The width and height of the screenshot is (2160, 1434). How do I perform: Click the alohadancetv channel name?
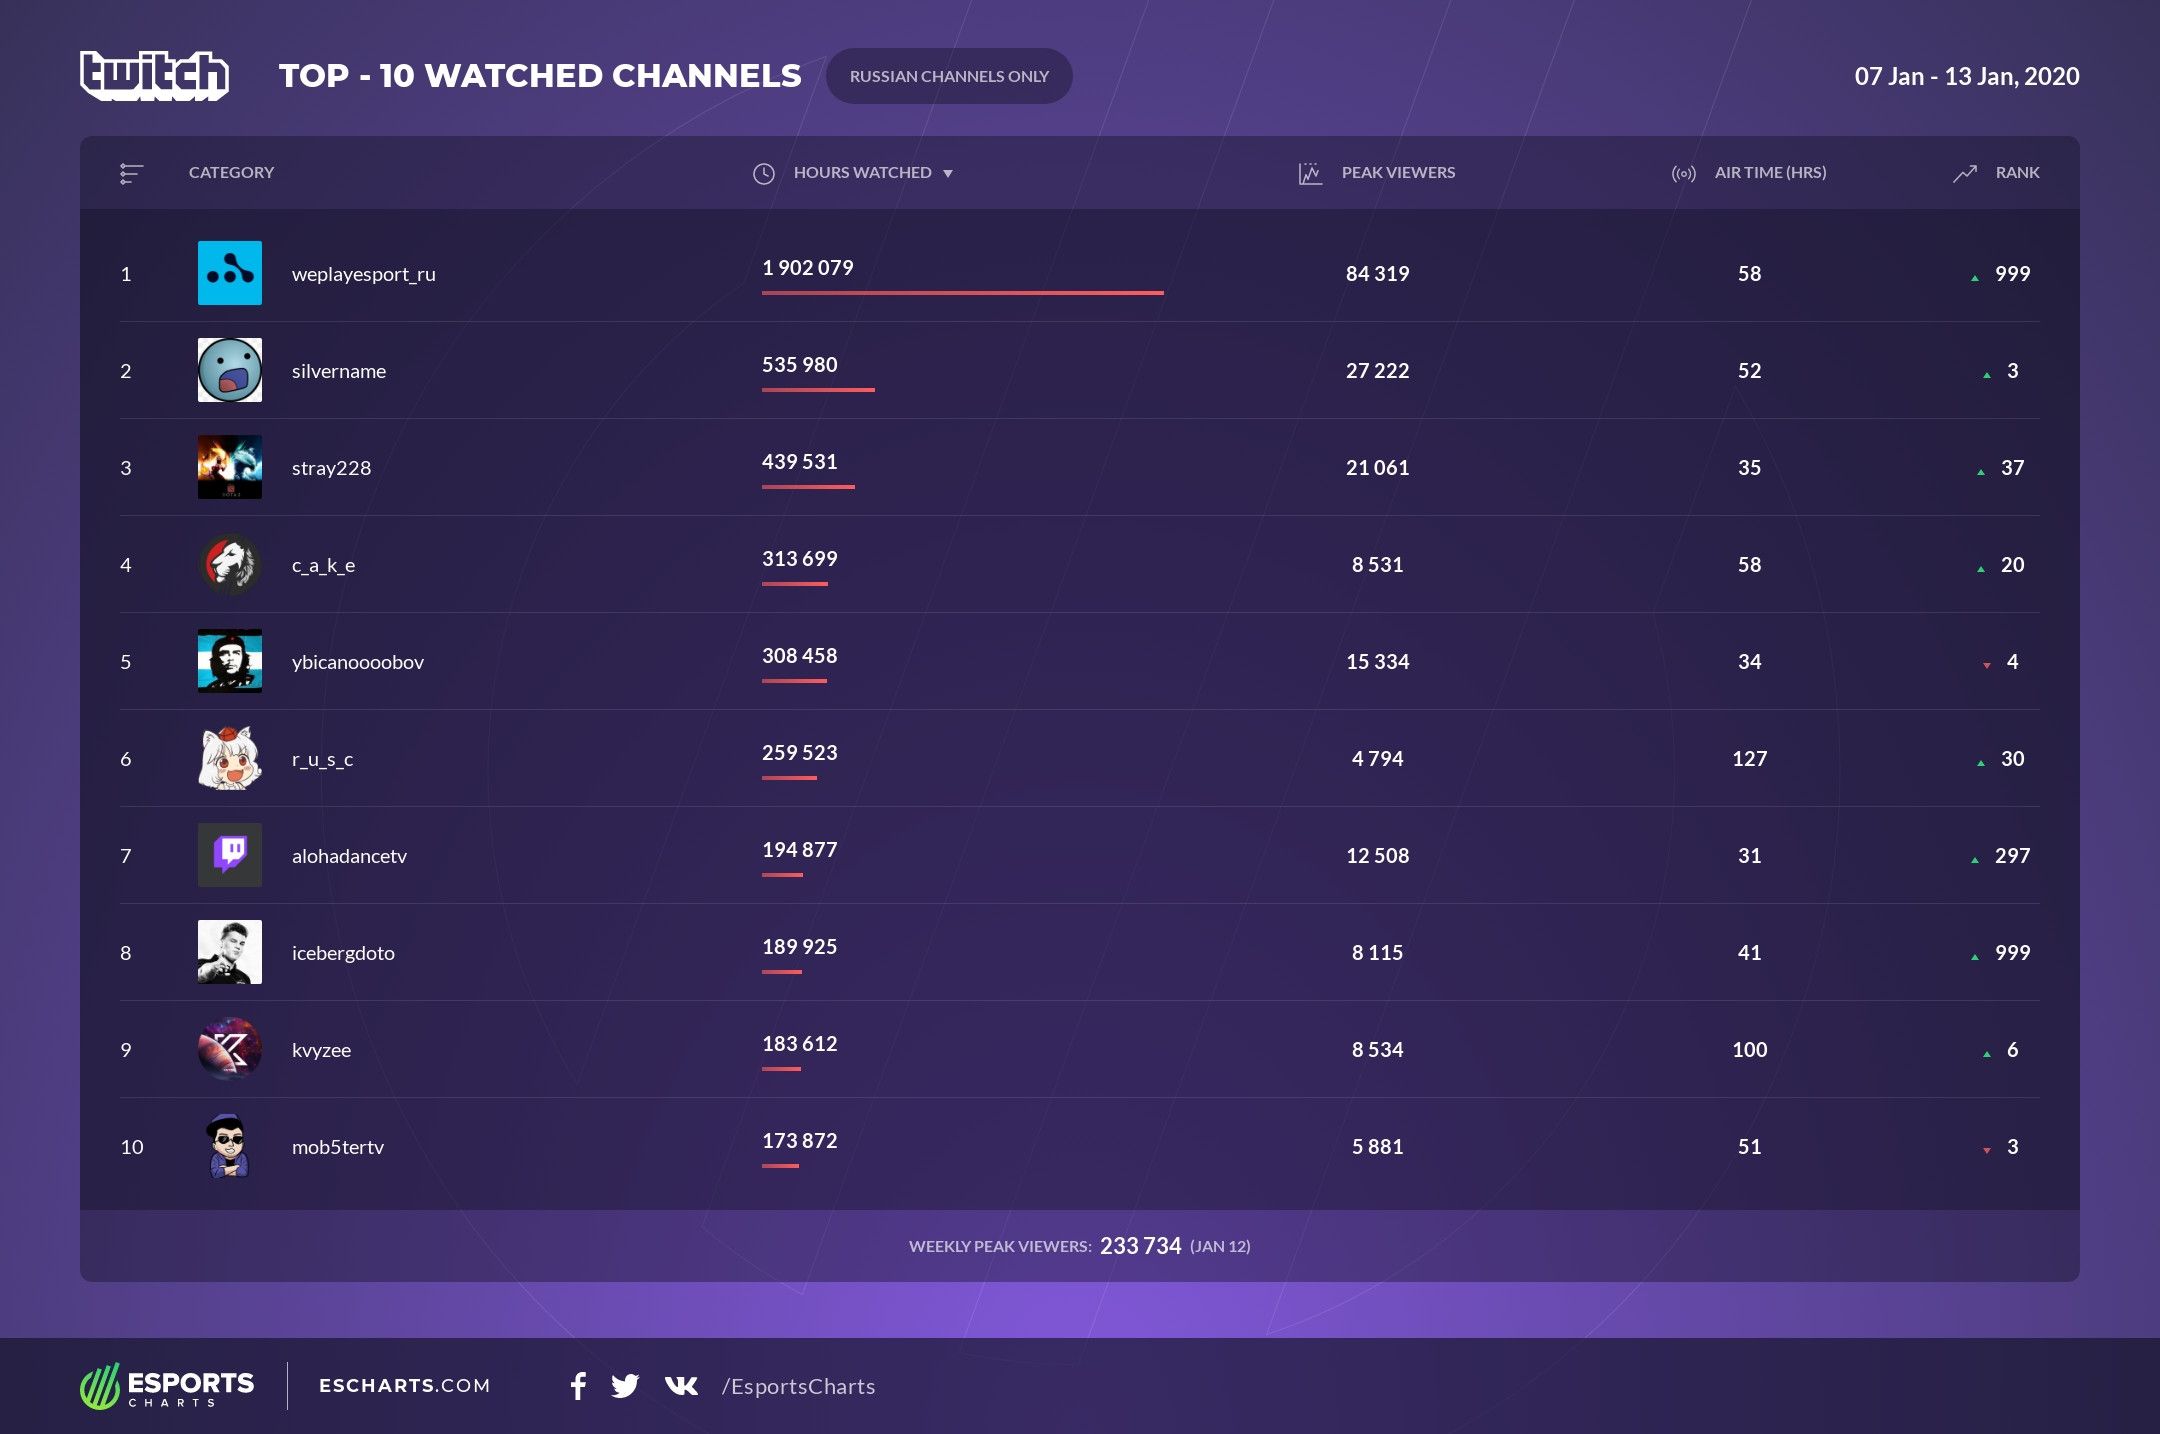coord(349,856)
